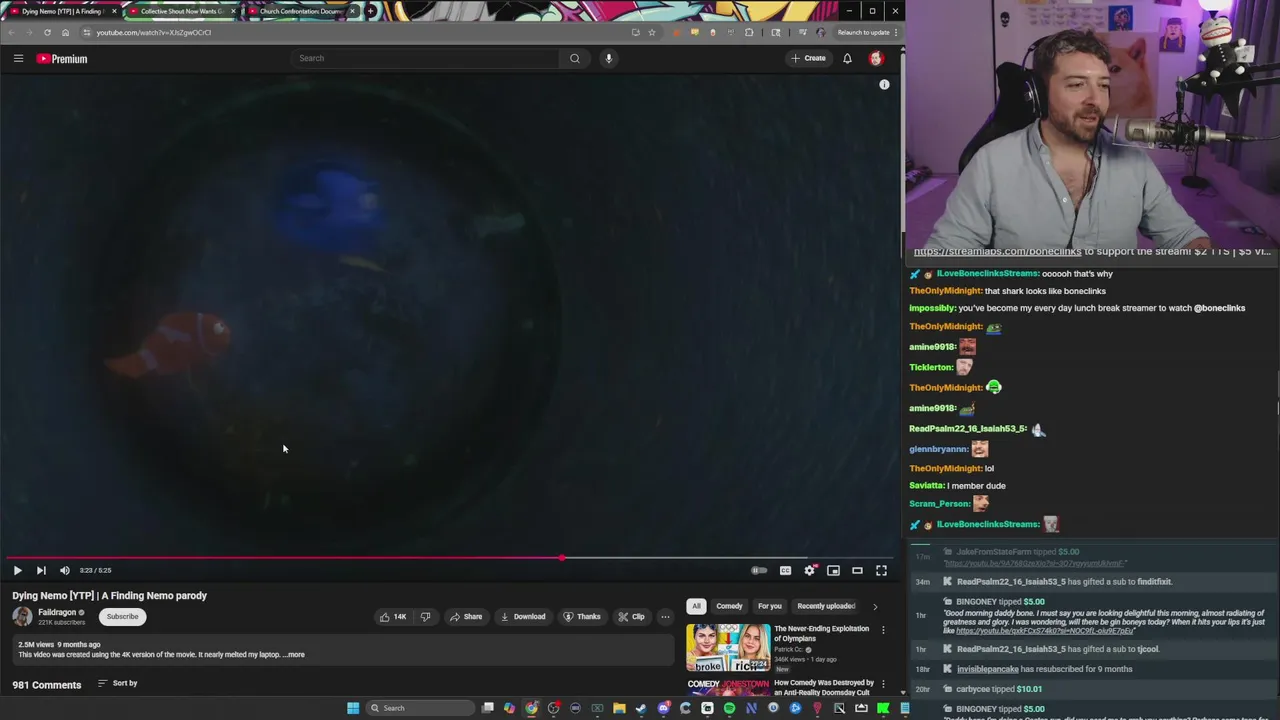Screen dimensions: 1280x720
Task: Go to browser home page
Action: tap(66, 32)
